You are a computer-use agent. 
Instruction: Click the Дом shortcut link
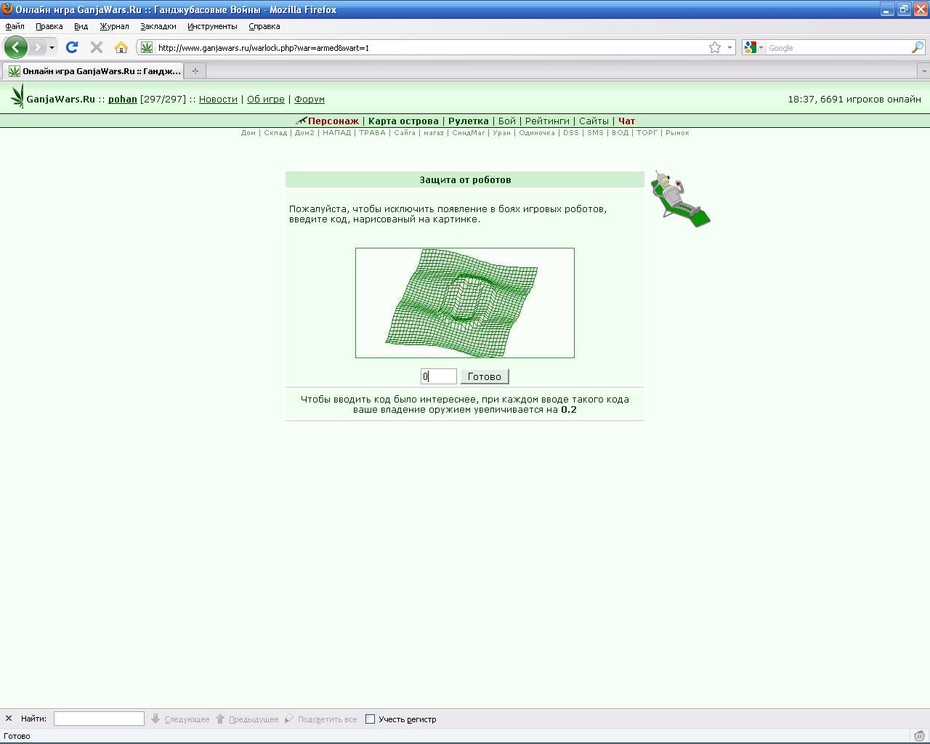(248, 133)
